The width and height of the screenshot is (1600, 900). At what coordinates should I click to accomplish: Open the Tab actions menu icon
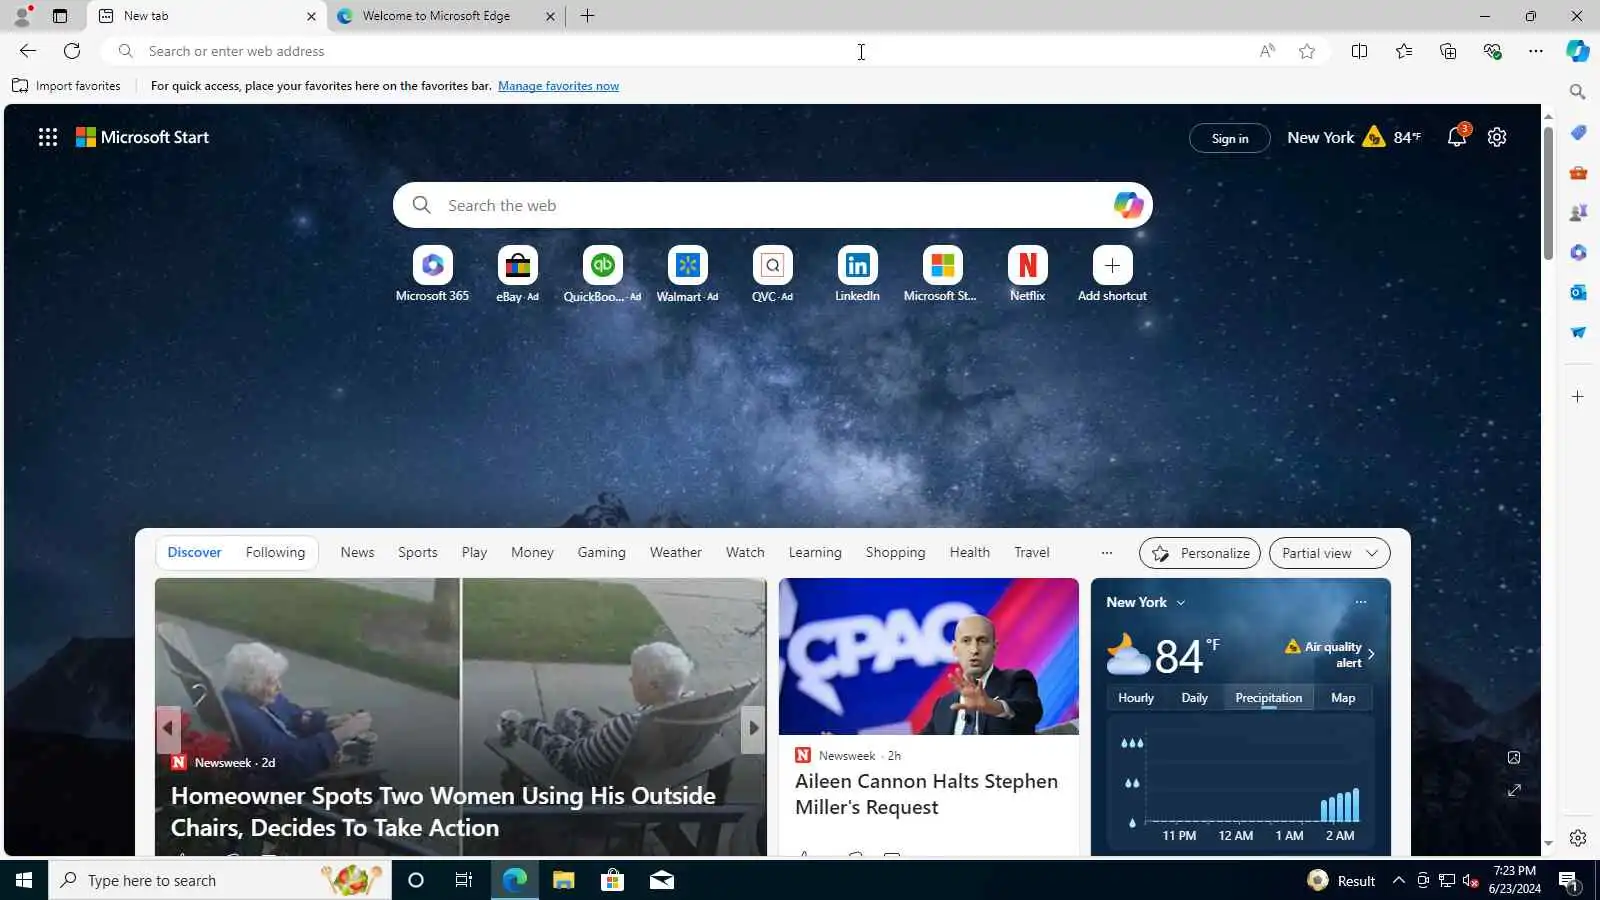coord(60,16)
